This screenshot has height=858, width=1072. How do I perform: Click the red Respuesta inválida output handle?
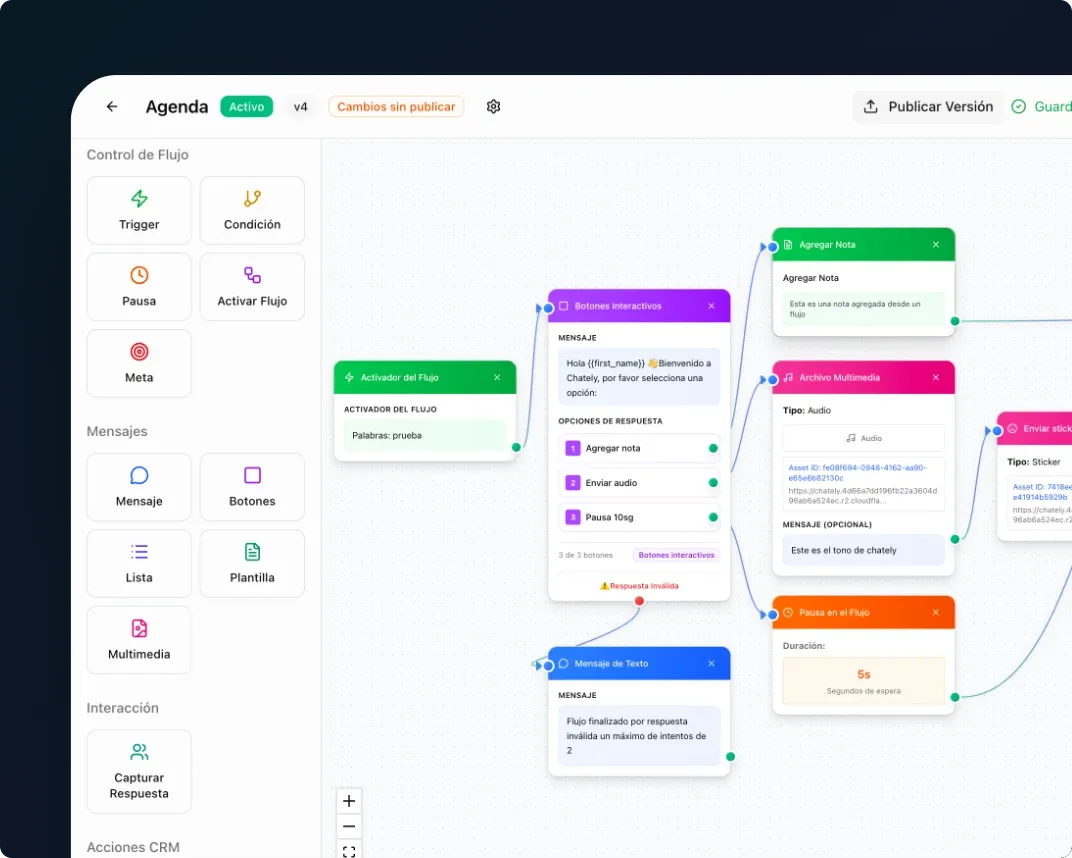click(639, 601)
